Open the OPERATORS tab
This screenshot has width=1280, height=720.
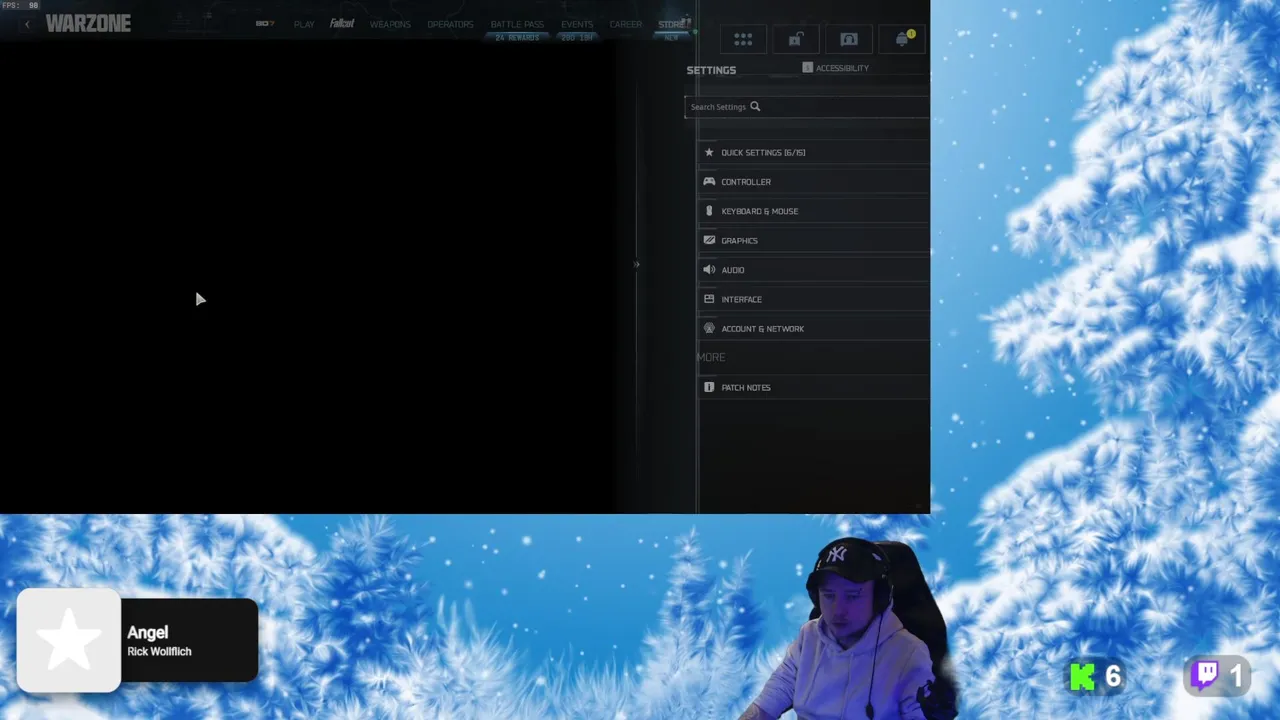[450, 24]
